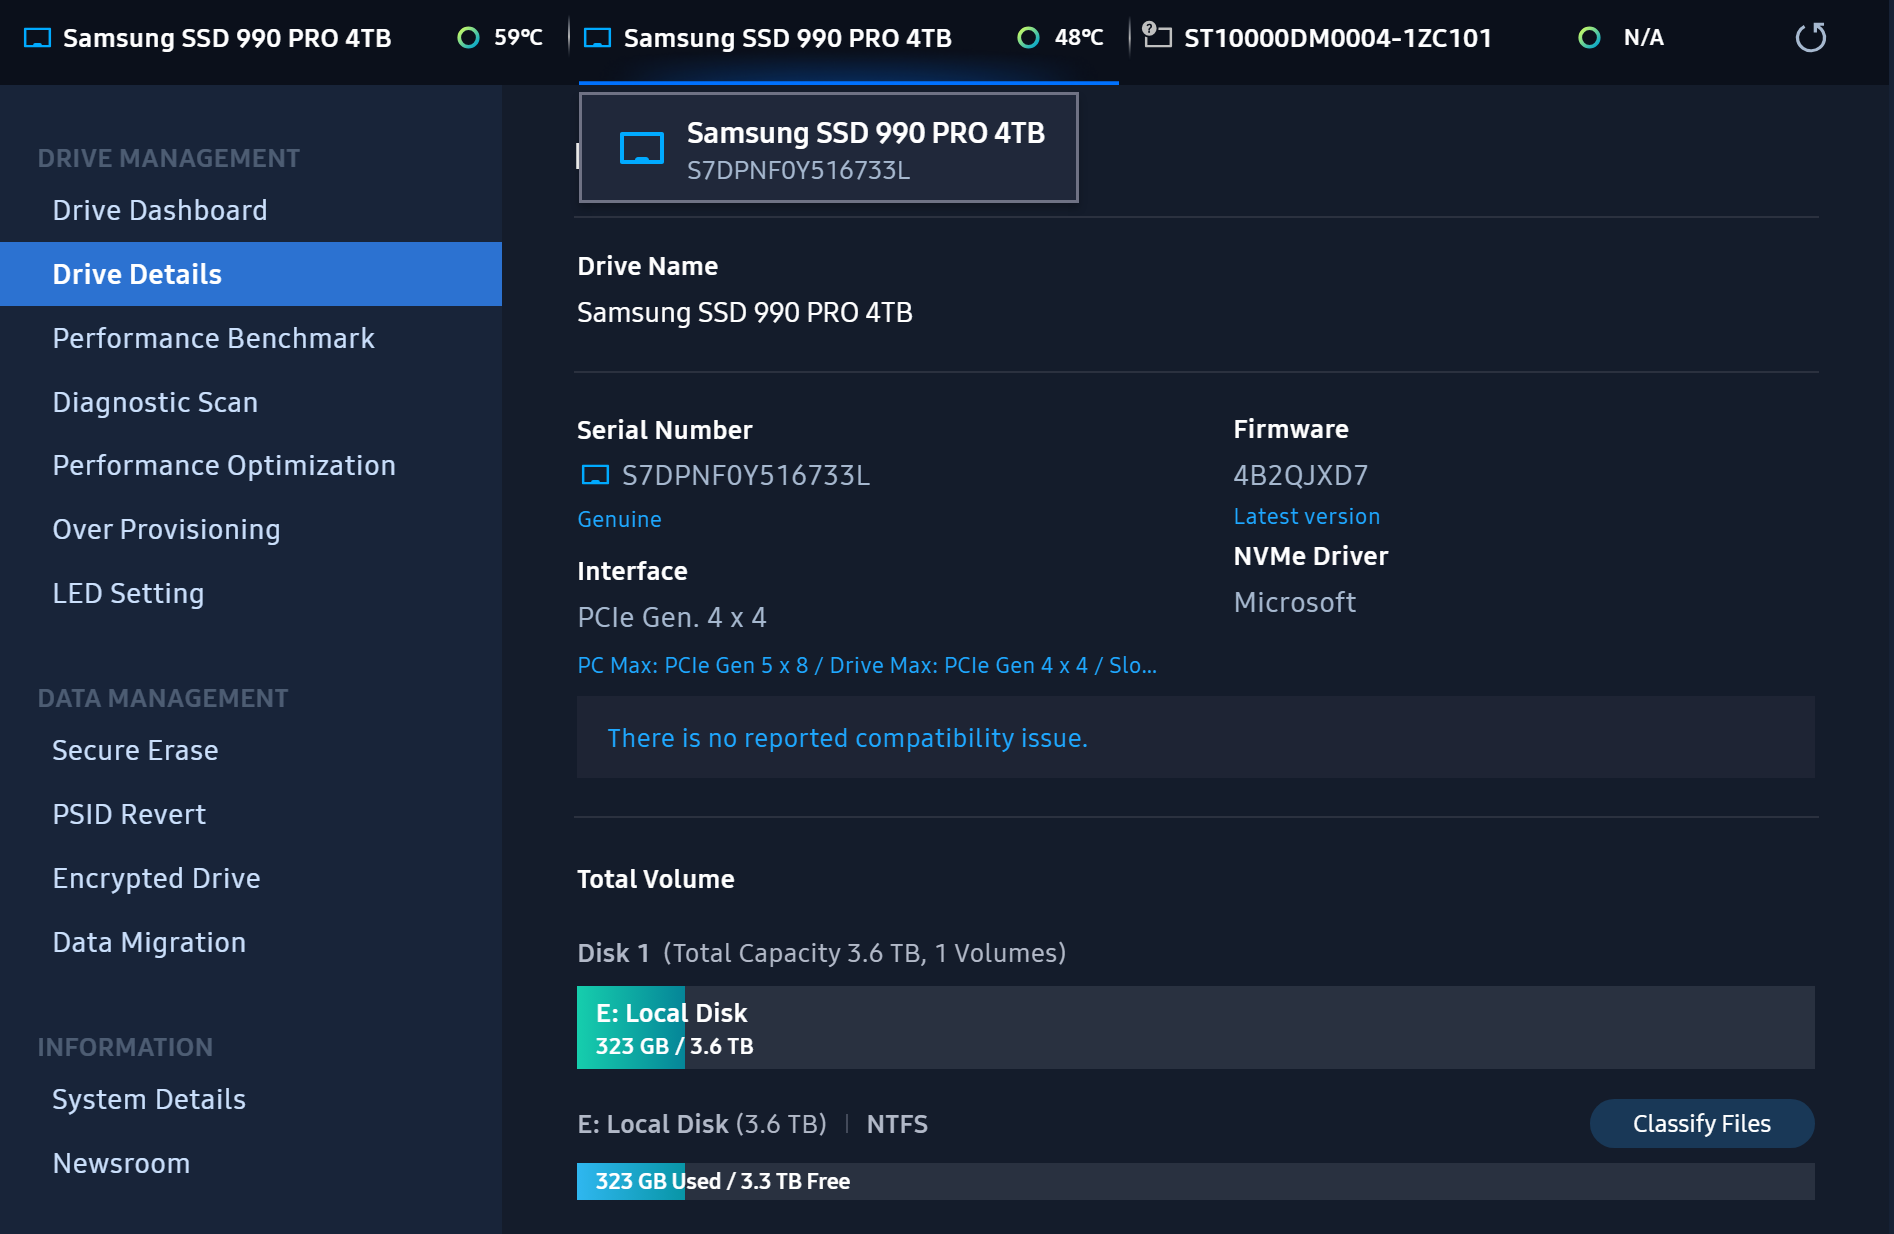Click the refresh icon in top bar

point(1810,38)
